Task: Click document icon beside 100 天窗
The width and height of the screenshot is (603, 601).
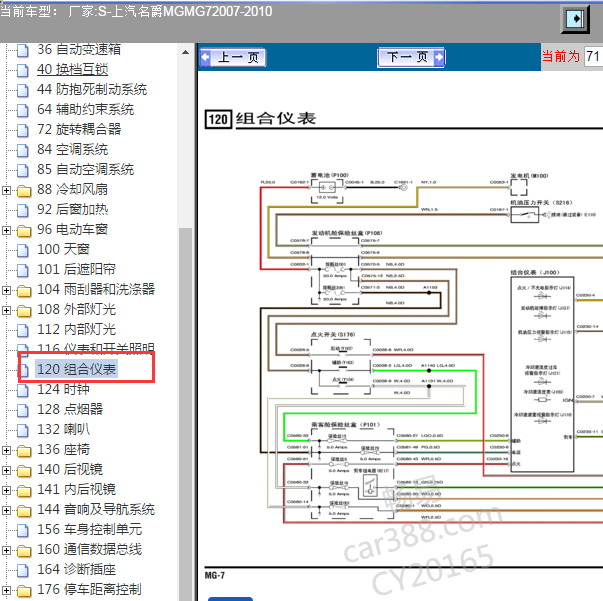Action: (x=23, y=250)
